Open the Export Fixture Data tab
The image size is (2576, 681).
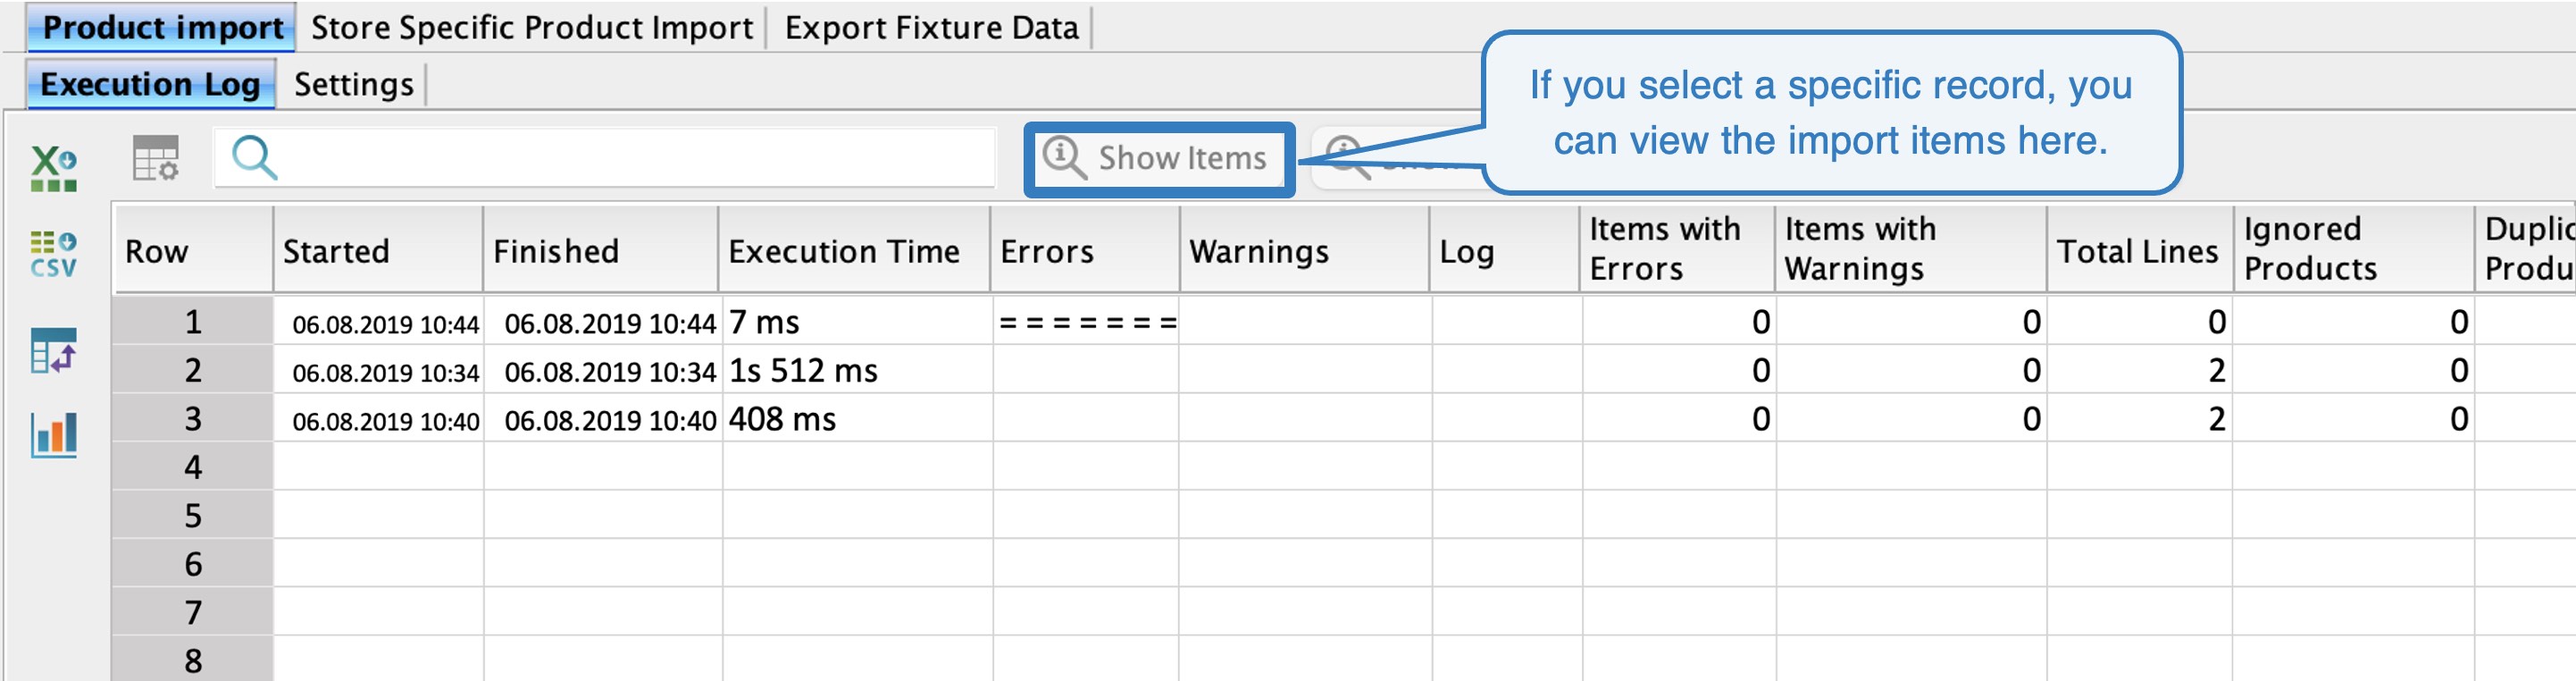pyautogui.click(x=931, y=28)
